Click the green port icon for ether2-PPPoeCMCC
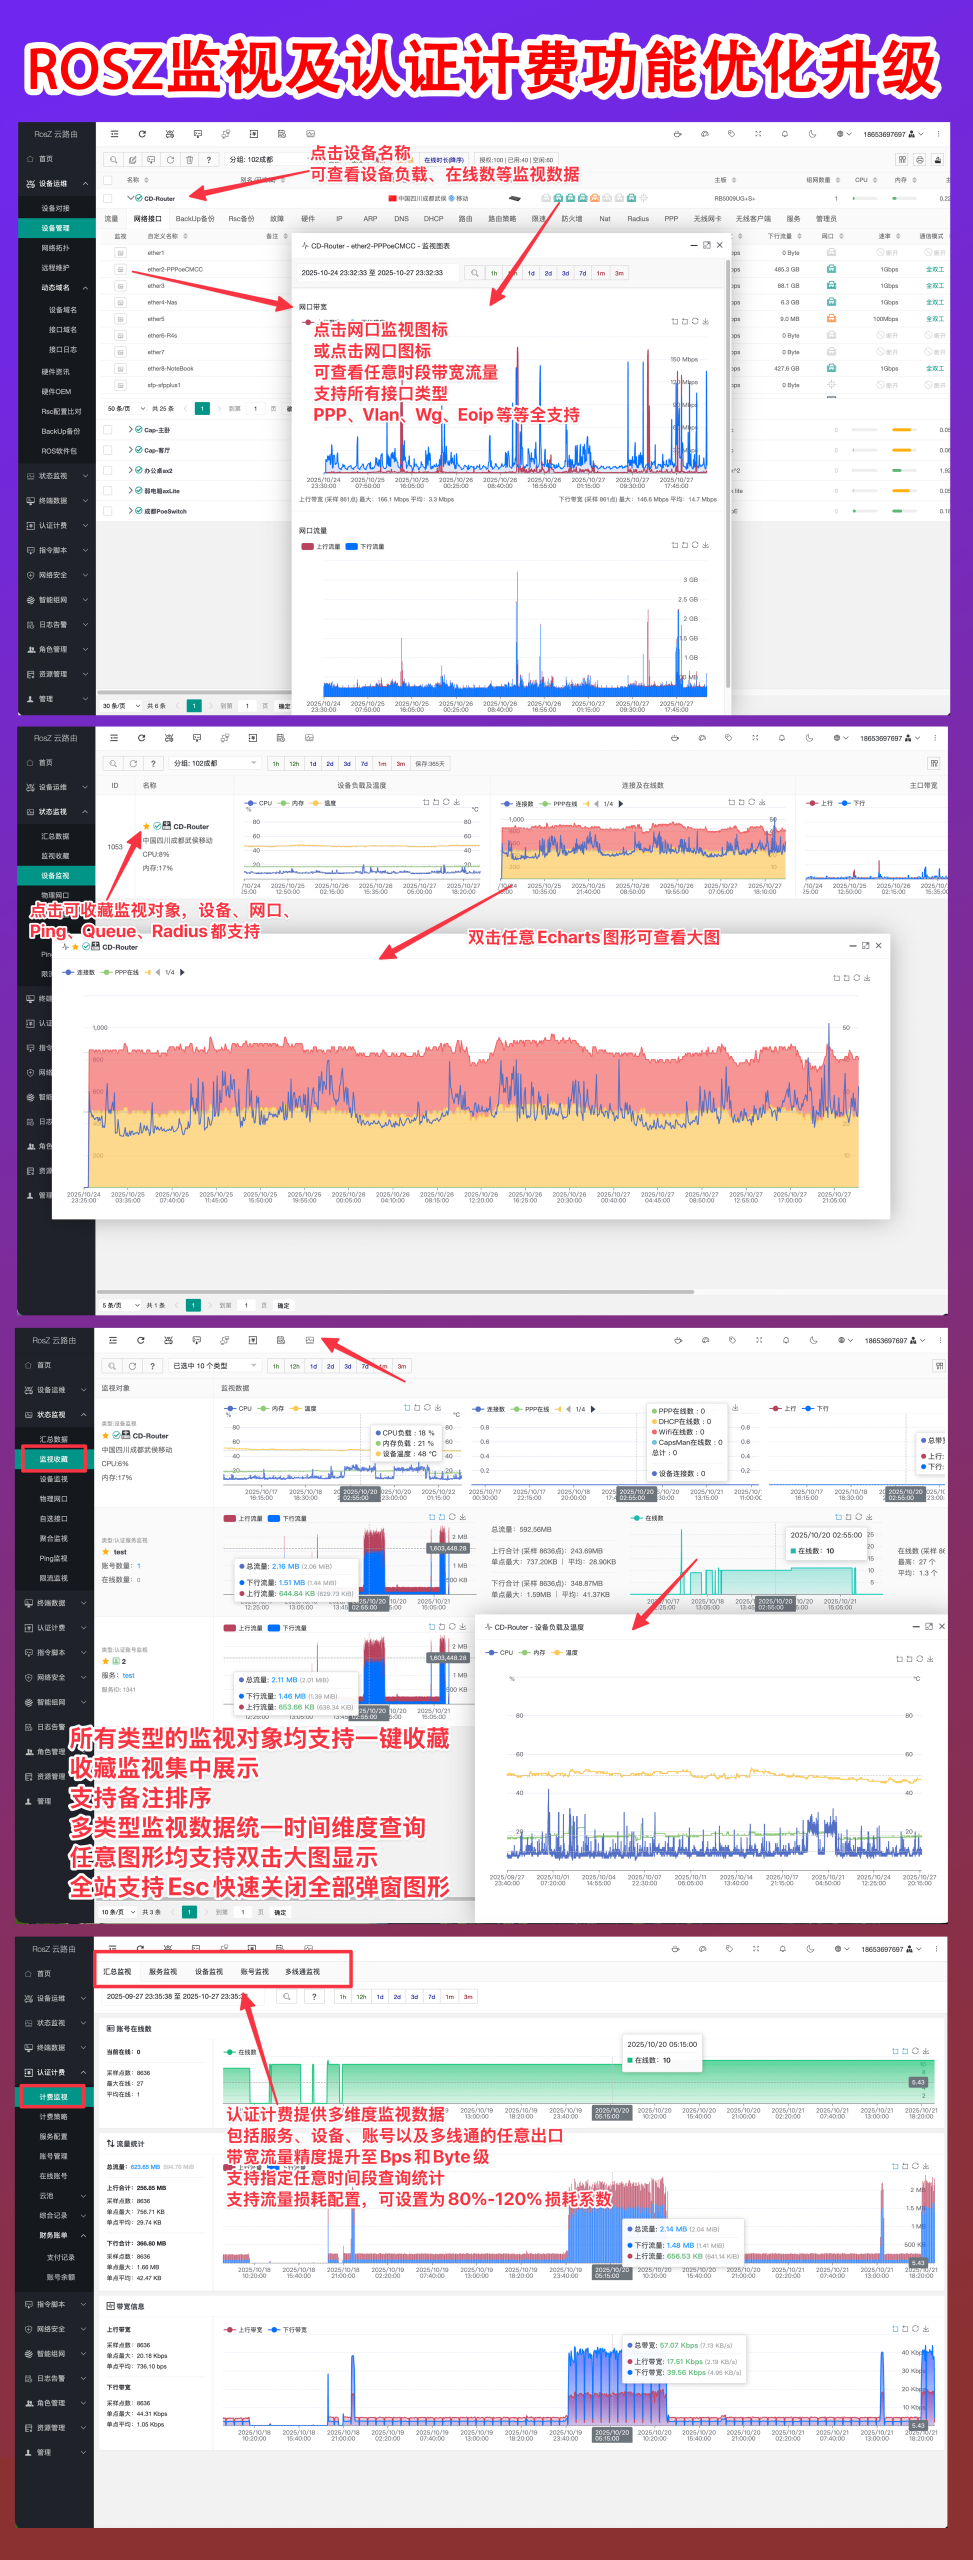Image resolution: width=973 pixels, height=2560 pixels. 831,269
